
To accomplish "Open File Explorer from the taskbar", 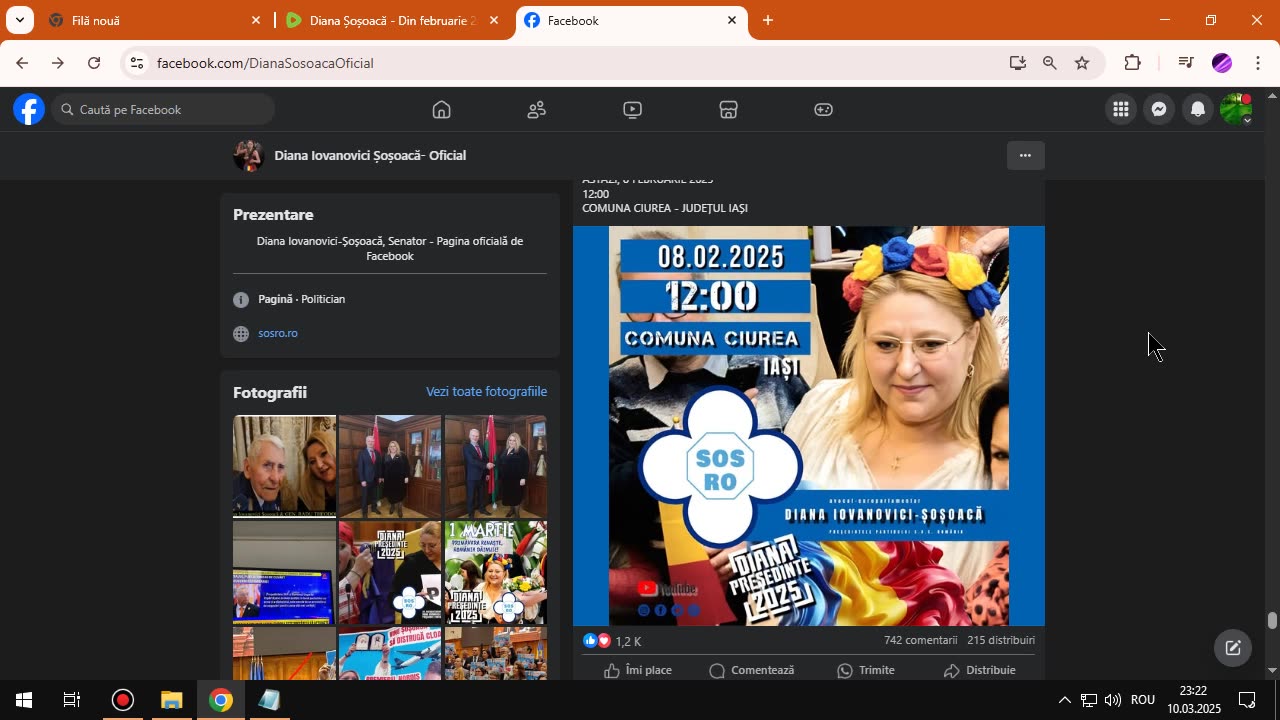I will [x=171, y=700].
